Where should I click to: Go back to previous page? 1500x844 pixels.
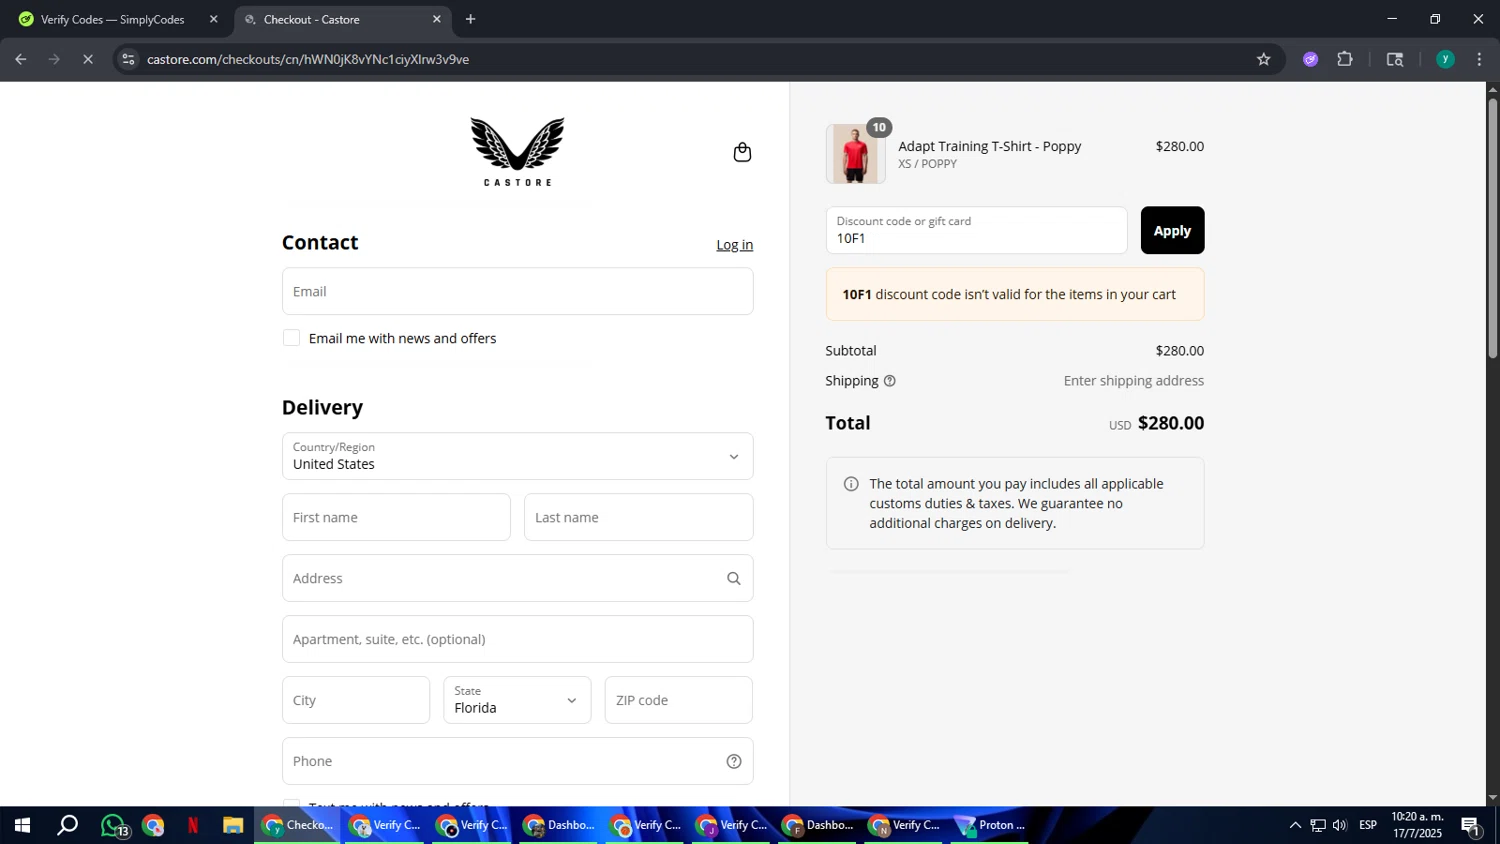click(x=20, y=59)
